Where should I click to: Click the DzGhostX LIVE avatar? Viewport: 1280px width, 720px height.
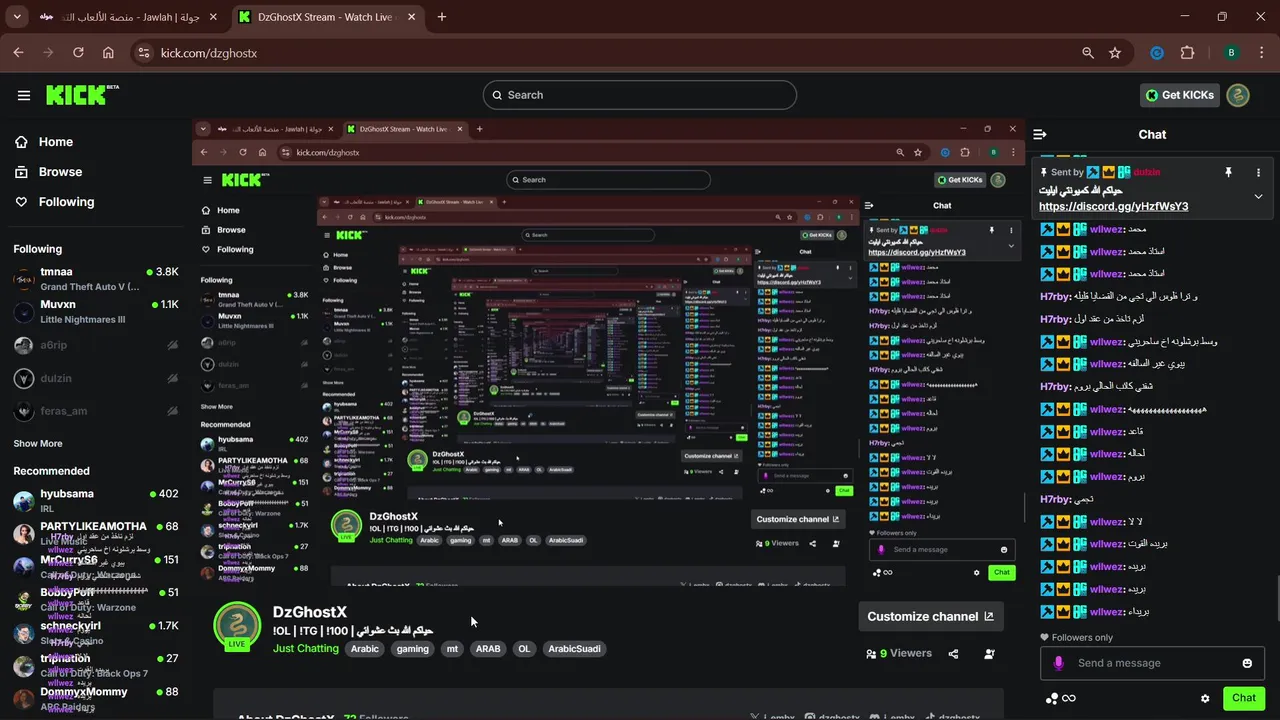tap(237, 626)
